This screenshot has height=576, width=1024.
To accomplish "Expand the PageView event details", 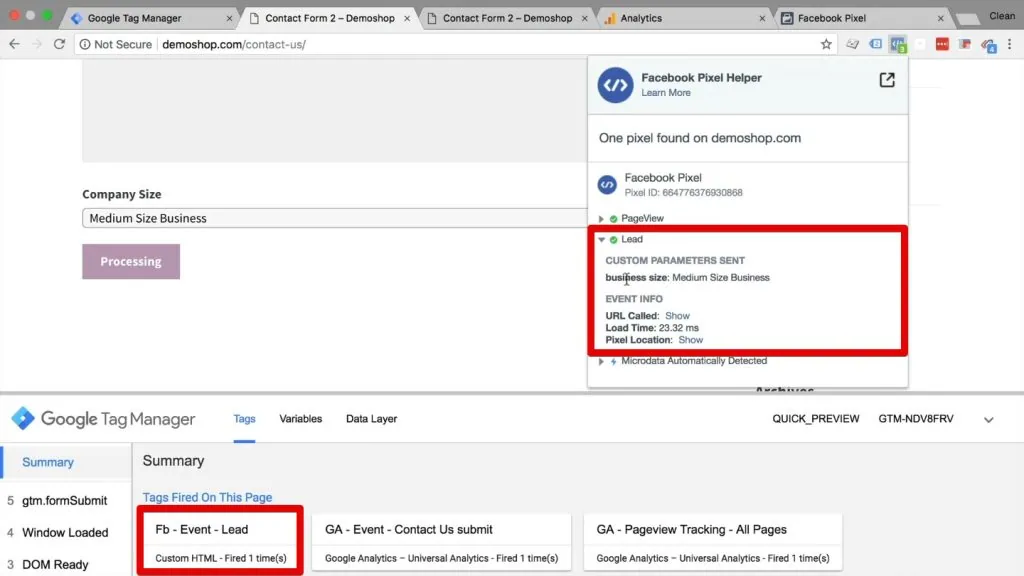I will click(x=601, y=218).
